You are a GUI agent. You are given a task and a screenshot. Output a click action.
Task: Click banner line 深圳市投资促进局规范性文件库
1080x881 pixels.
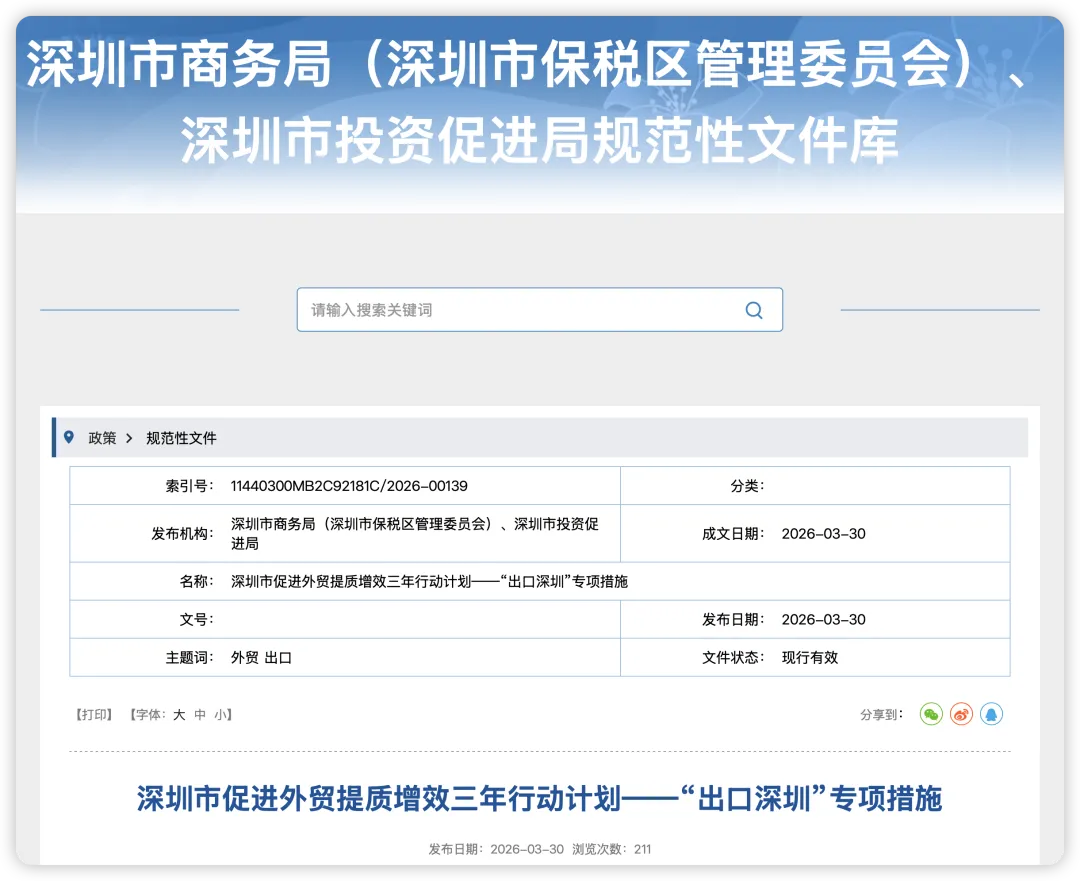click(539, 141)
